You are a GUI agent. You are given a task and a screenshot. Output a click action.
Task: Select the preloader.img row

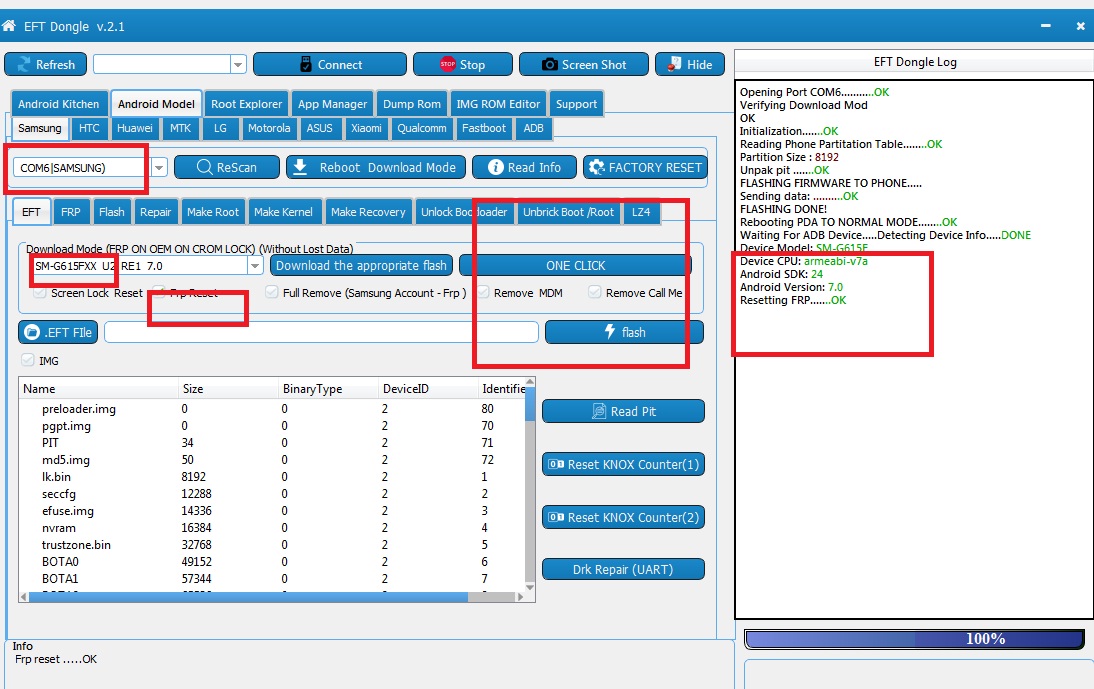click(272, 409)
